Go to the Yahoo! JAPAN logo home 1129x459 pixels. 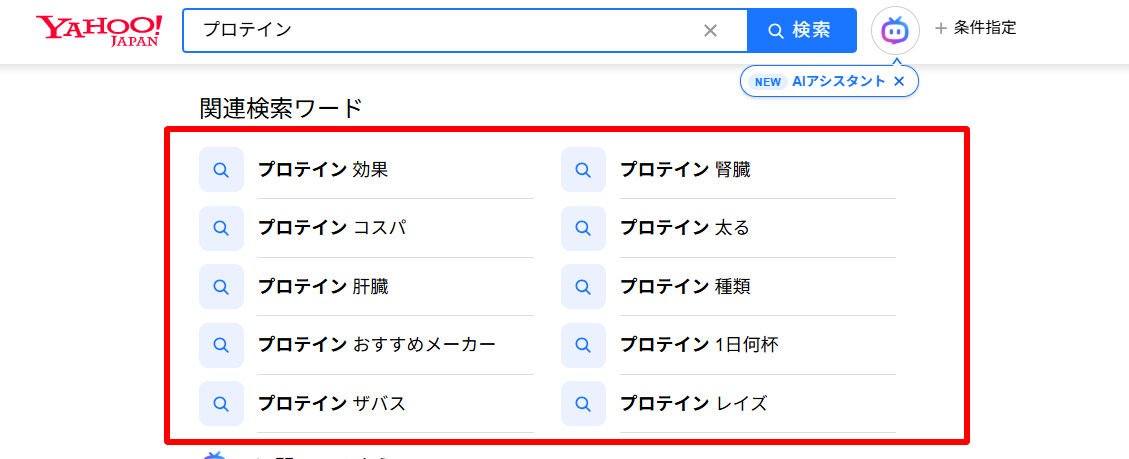[x=99, y=30]
